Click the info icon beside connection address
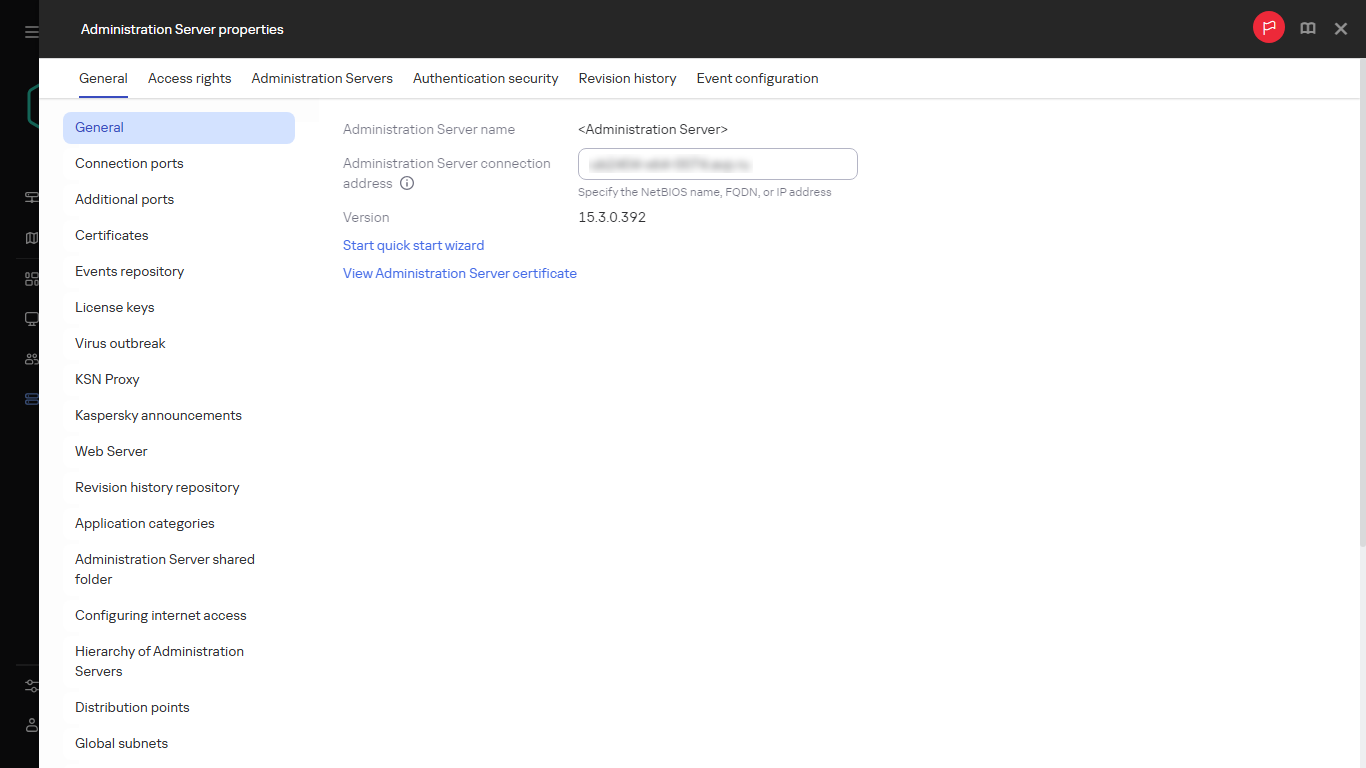The image size is (1366, 768). coord(407,183)
